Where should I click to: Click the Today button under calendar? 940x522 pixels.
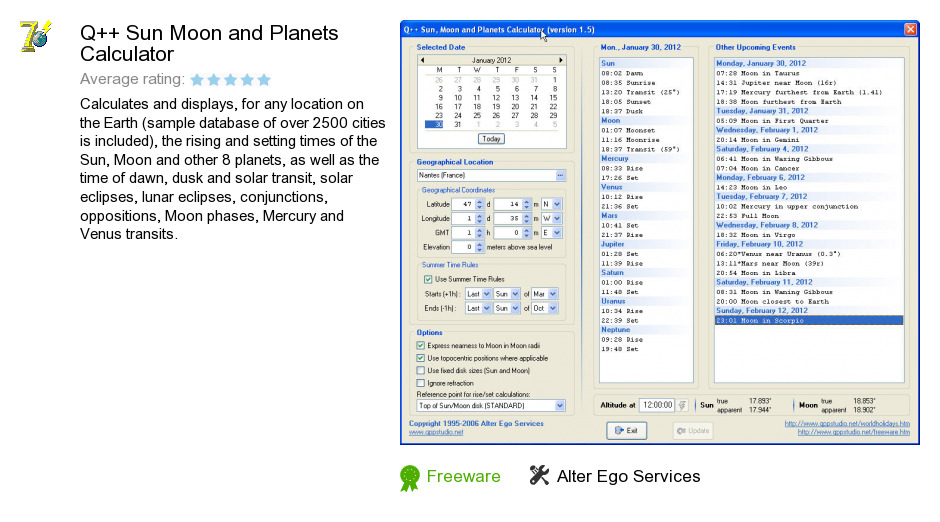(x=491, y=139)
